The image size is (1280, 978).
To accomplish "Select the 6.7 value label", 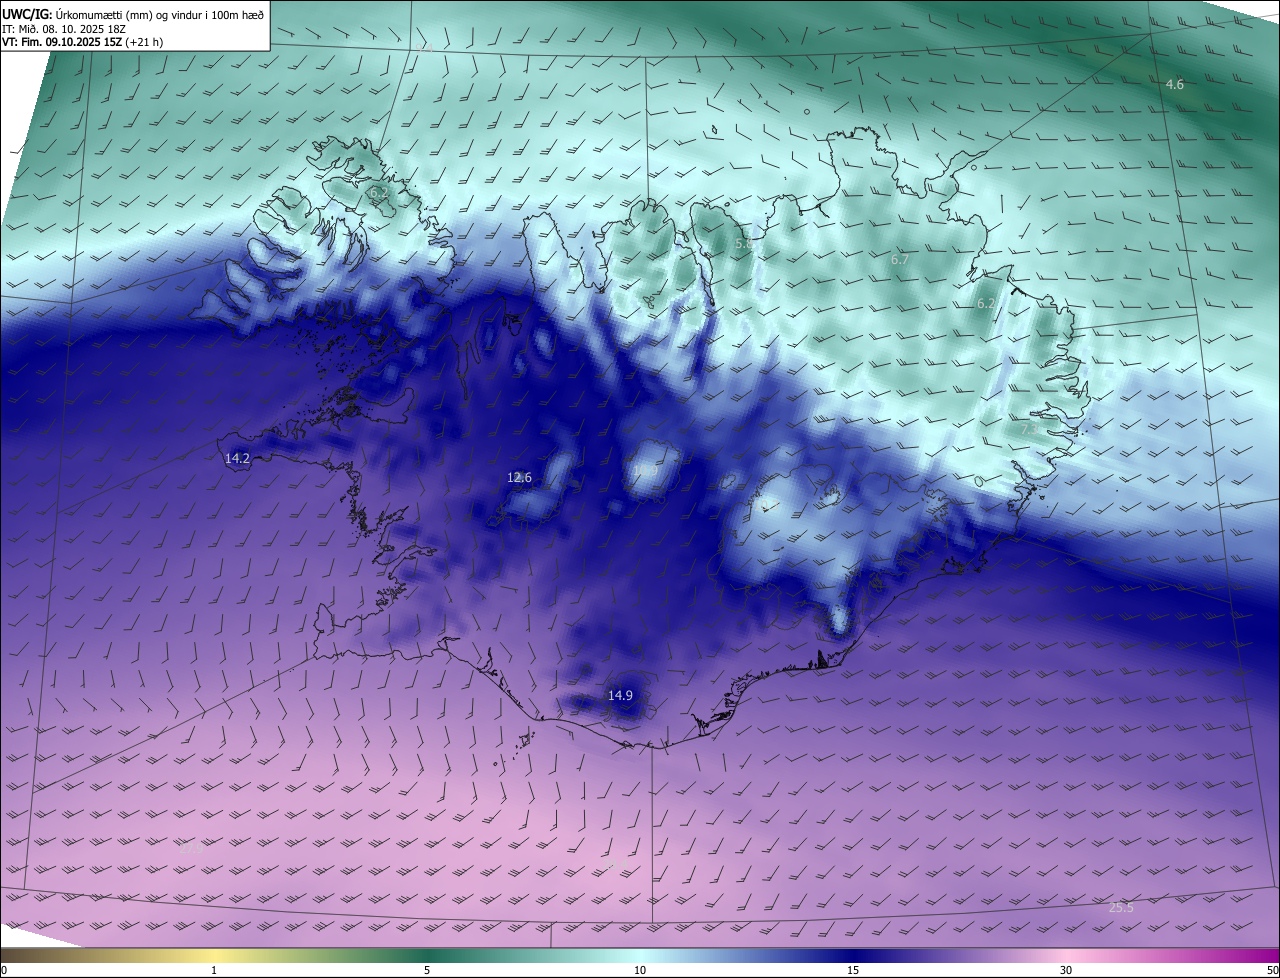I will click(900, 260).
